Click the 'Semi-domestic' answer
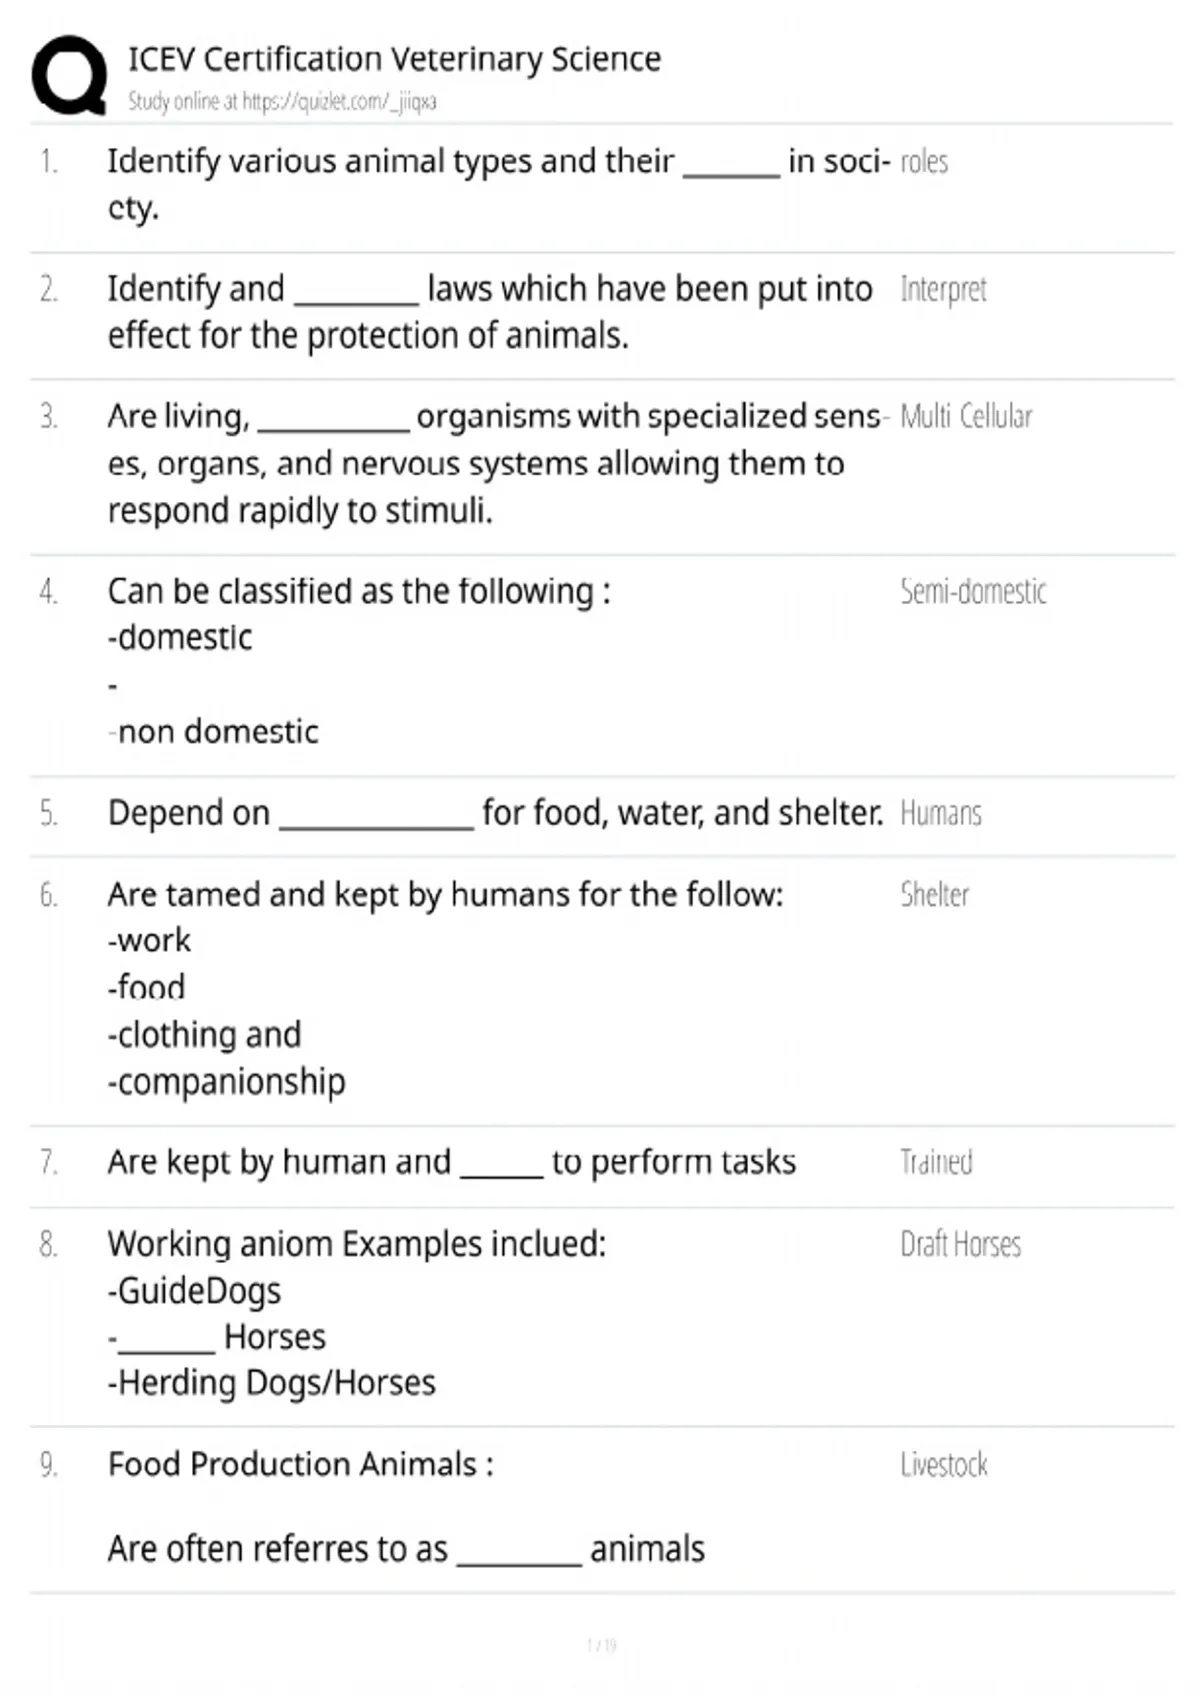This screenshot has height=1700, width=1200. point(973,591)
